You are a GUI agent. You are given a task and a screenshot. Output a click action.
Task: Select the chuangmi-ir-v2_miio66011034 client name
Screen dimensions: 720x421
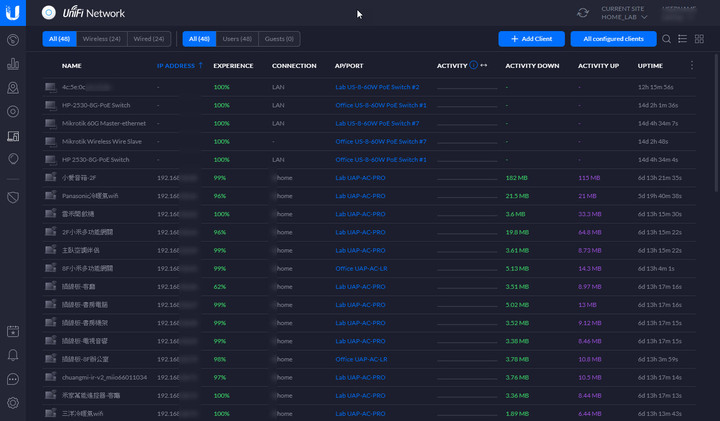pyautogui.click(x=104, y=377)
